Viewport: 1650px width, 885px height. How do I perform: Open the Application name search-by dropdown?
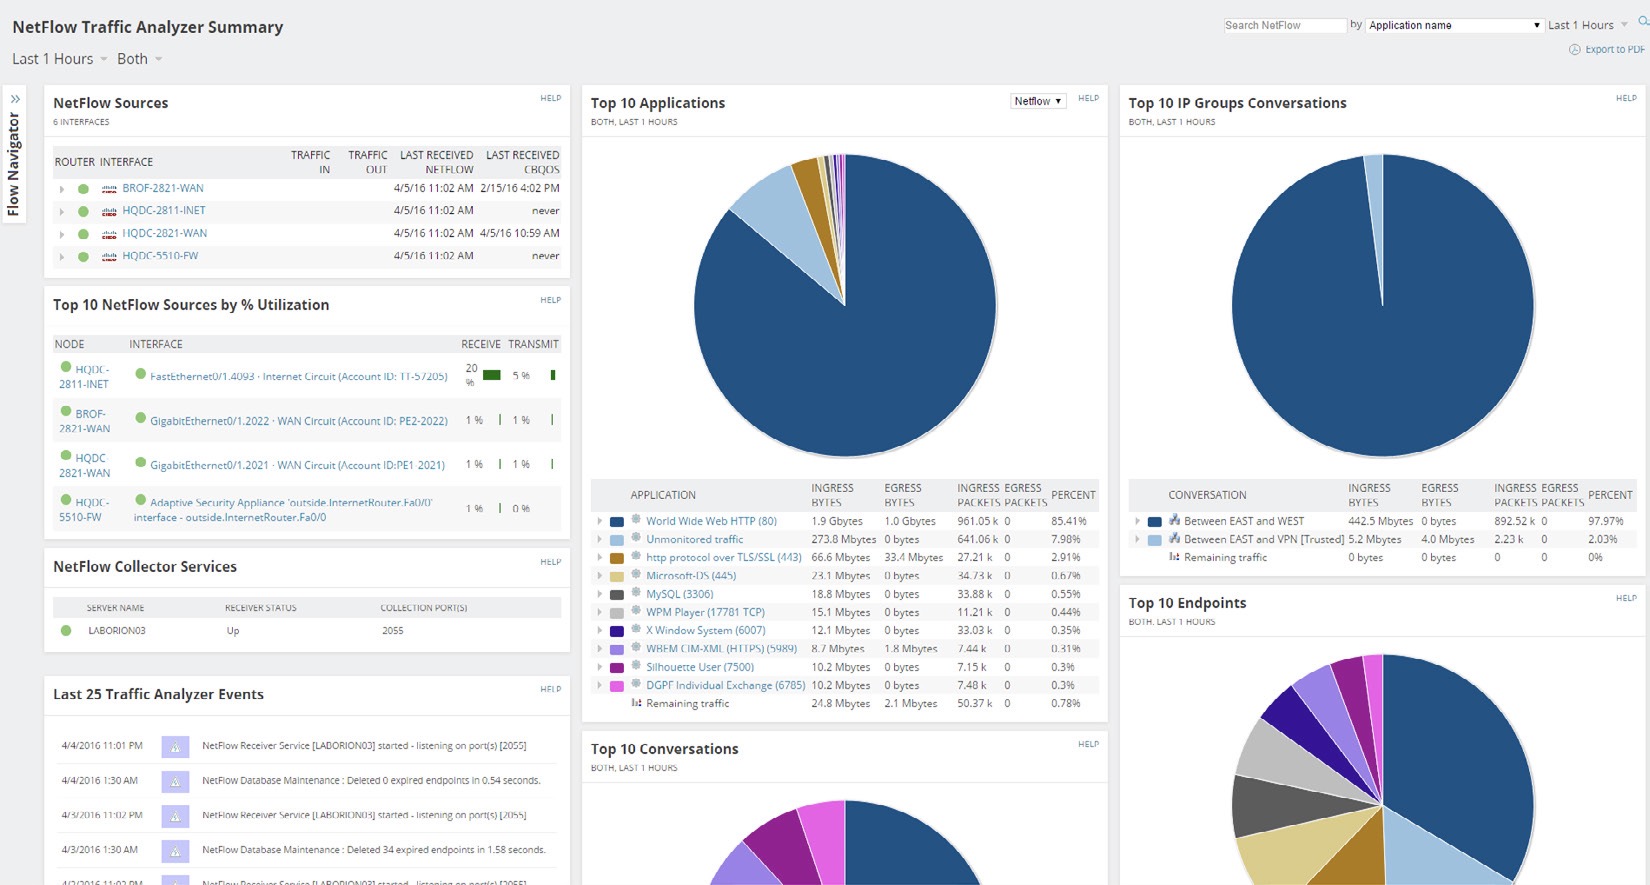1454,25
